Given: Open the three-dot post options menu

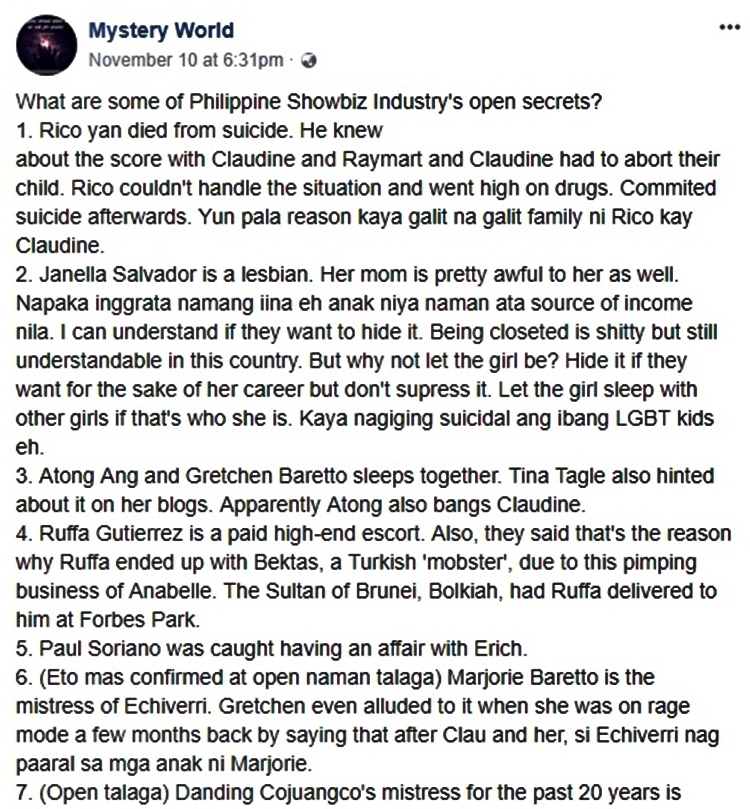Looking at the screenshot, I should coord(729,27).
